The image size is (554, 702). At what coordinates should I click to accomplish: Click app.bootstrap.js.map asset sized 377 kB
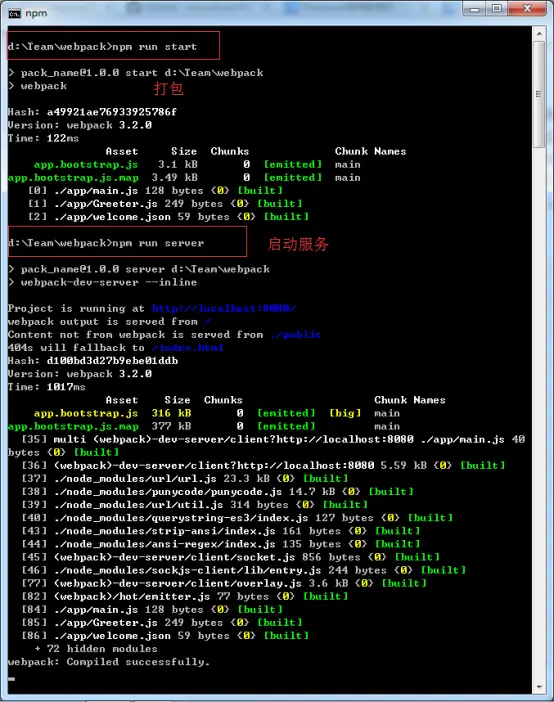point(73,427)
